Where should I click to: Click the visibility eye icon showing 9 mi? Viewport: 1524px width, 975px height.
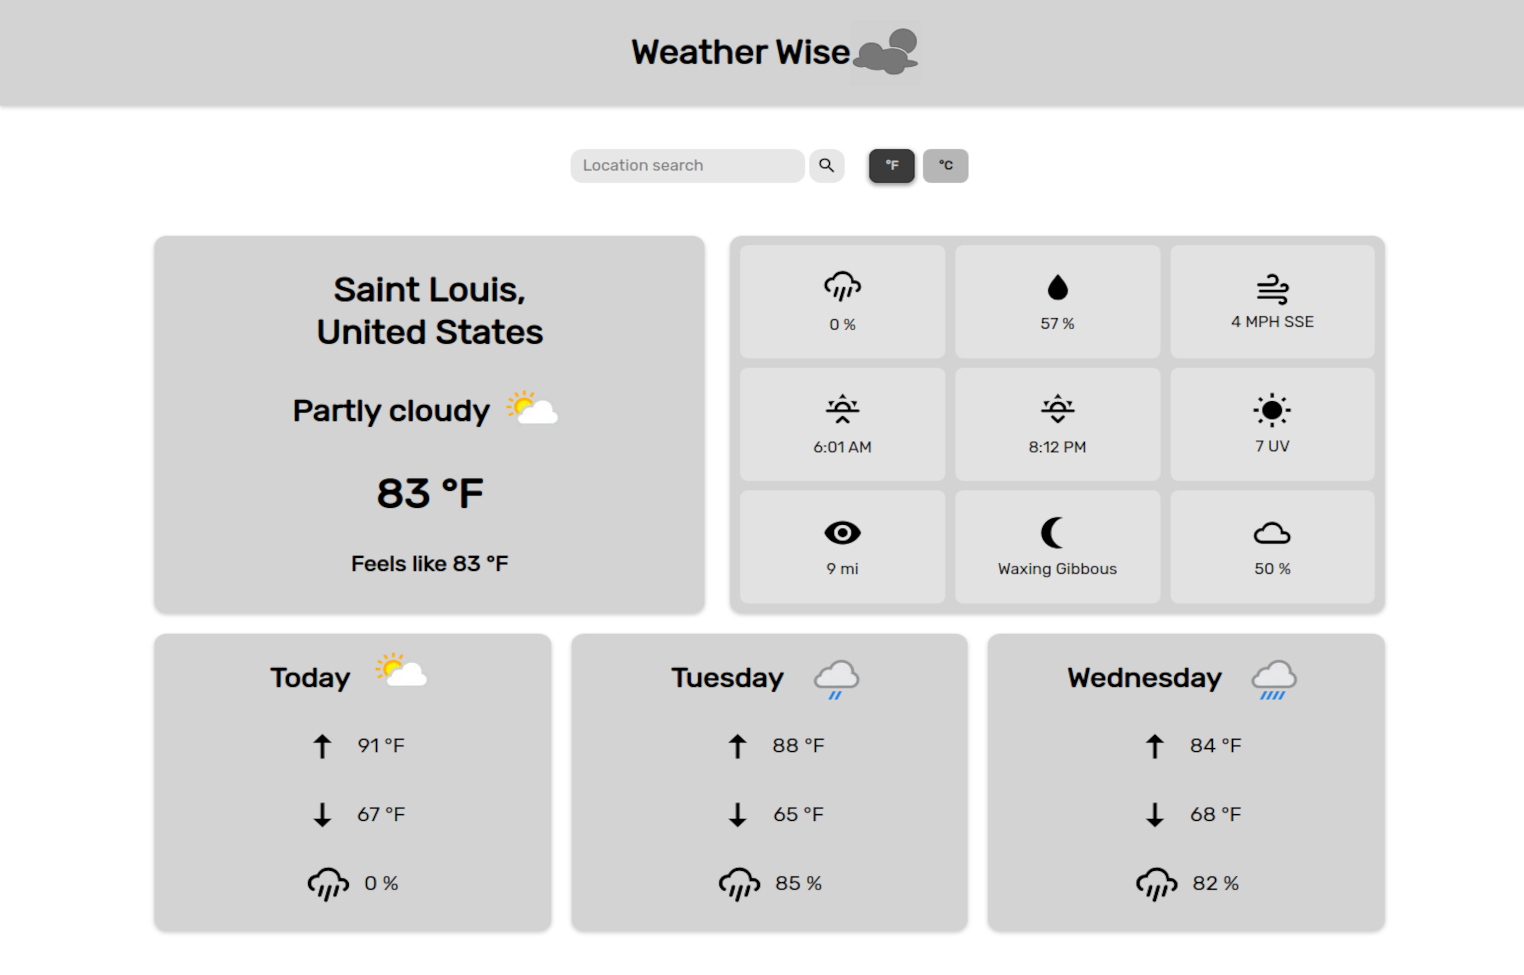pyautogui.click(x=842, y=532)
